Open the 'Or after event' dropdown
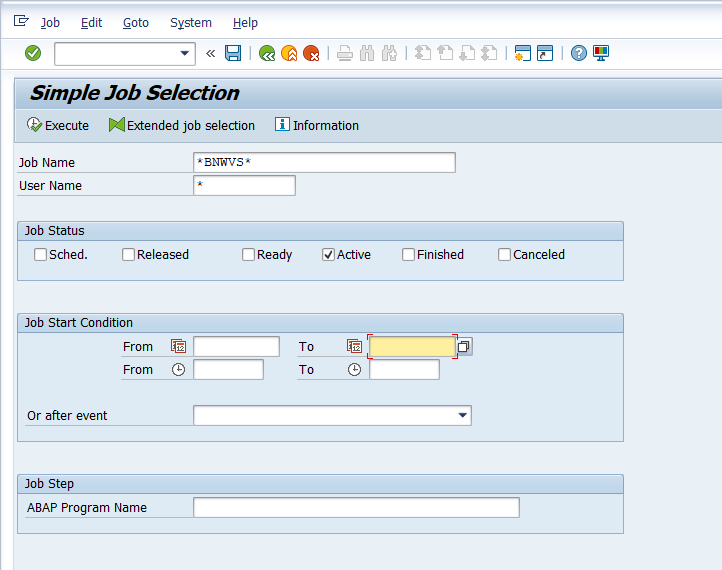This screenshot has height=570, width=722. (462, 415)
